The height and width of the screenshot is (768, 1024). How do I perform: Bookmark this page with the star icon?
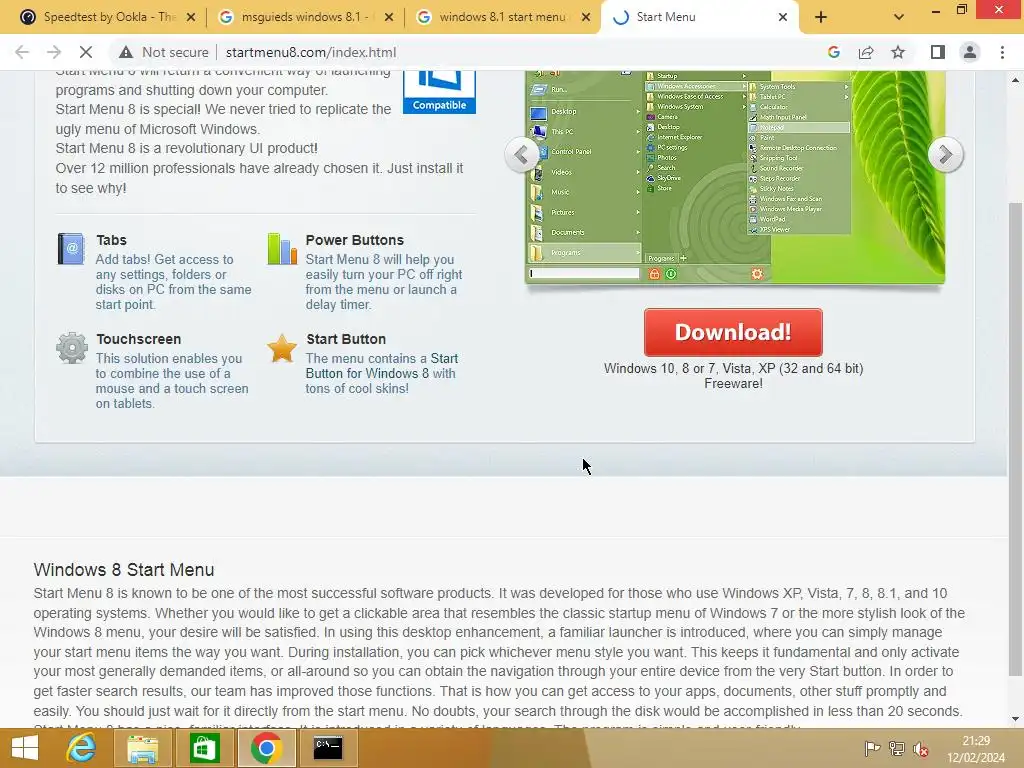coord(898,52)
